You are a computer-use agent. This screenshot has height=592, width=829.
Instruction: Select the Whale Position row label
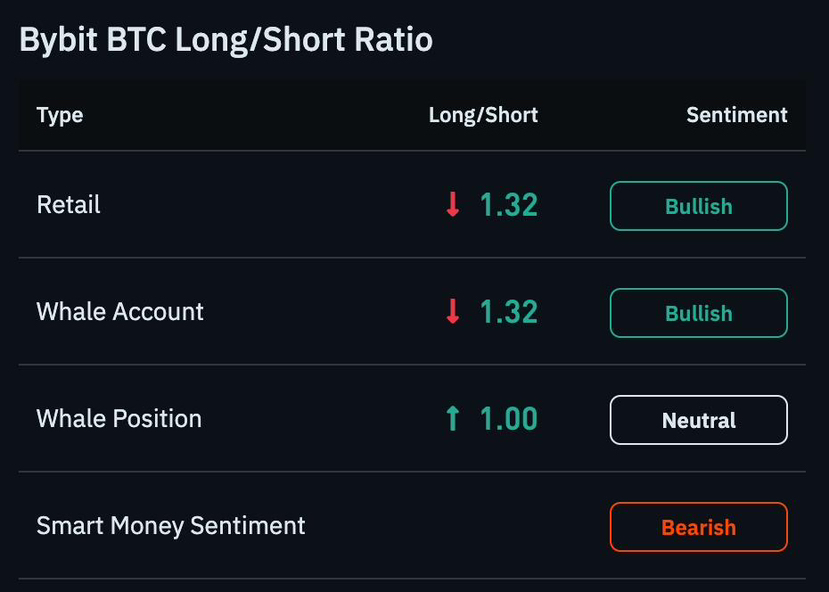[119, 419]
